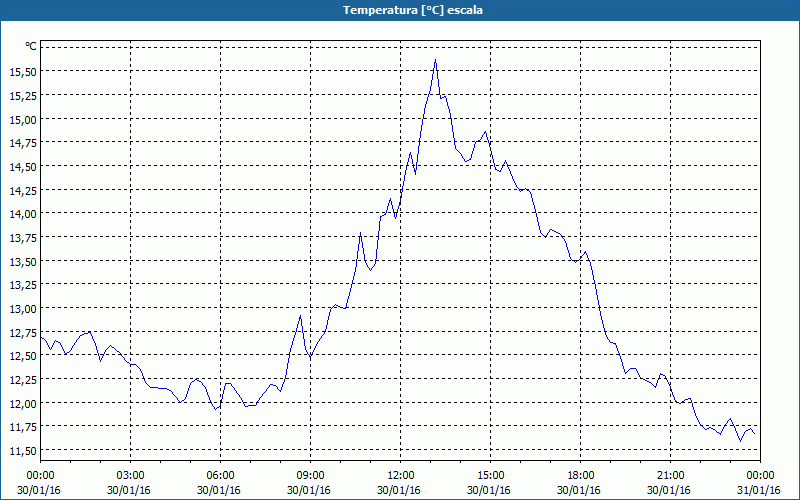Click the 12:00 time axis label
The width and height of the screenshot is (800, 500).
pos(401,476)
